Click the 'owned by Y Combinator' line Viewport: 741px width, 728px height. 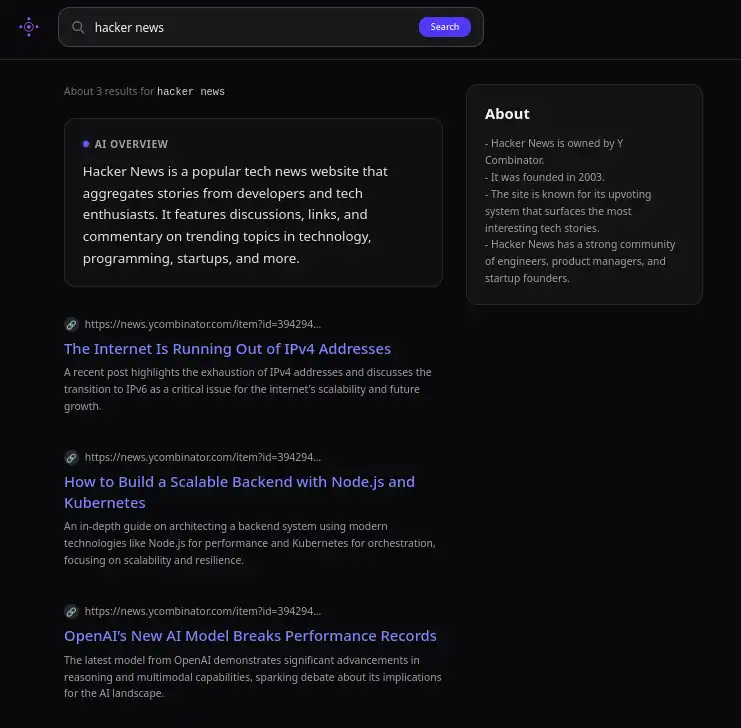(x=553, y=151)
